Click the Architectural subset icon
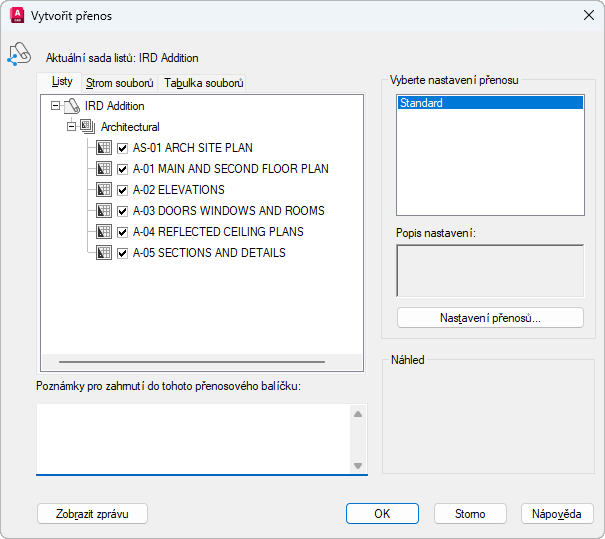Image resolution: width=605 pixels, height=539 pixels. pyautogui.click(x=88, y=127)
